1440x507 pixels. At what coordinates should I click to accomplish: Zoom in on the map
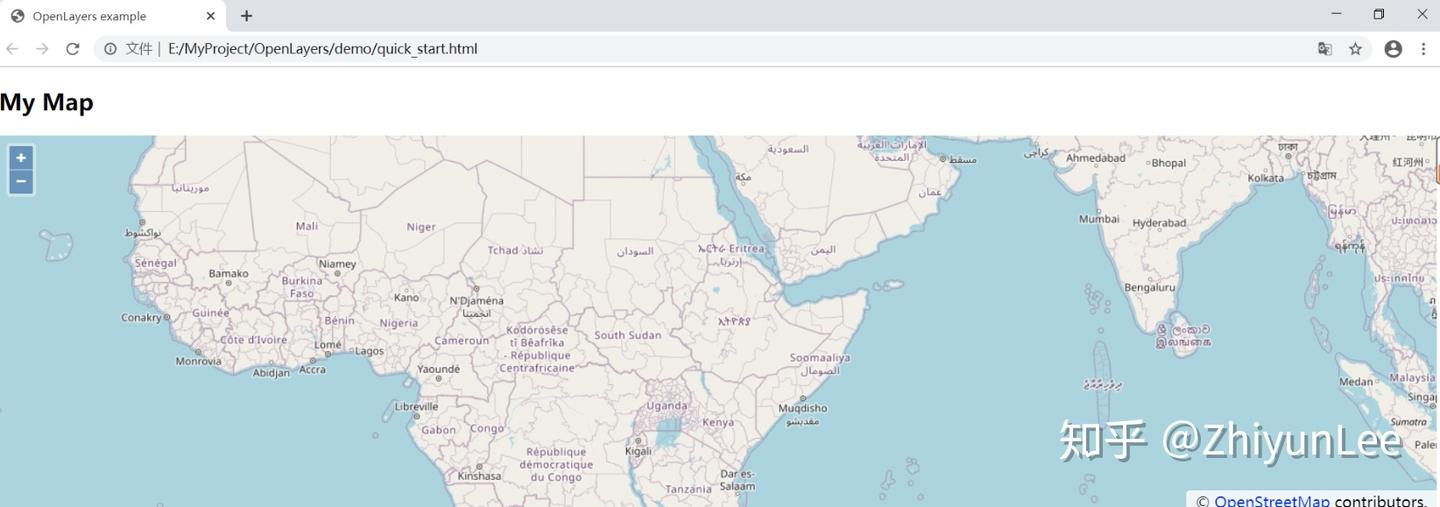pyautogui.click(x=21, y=158)
